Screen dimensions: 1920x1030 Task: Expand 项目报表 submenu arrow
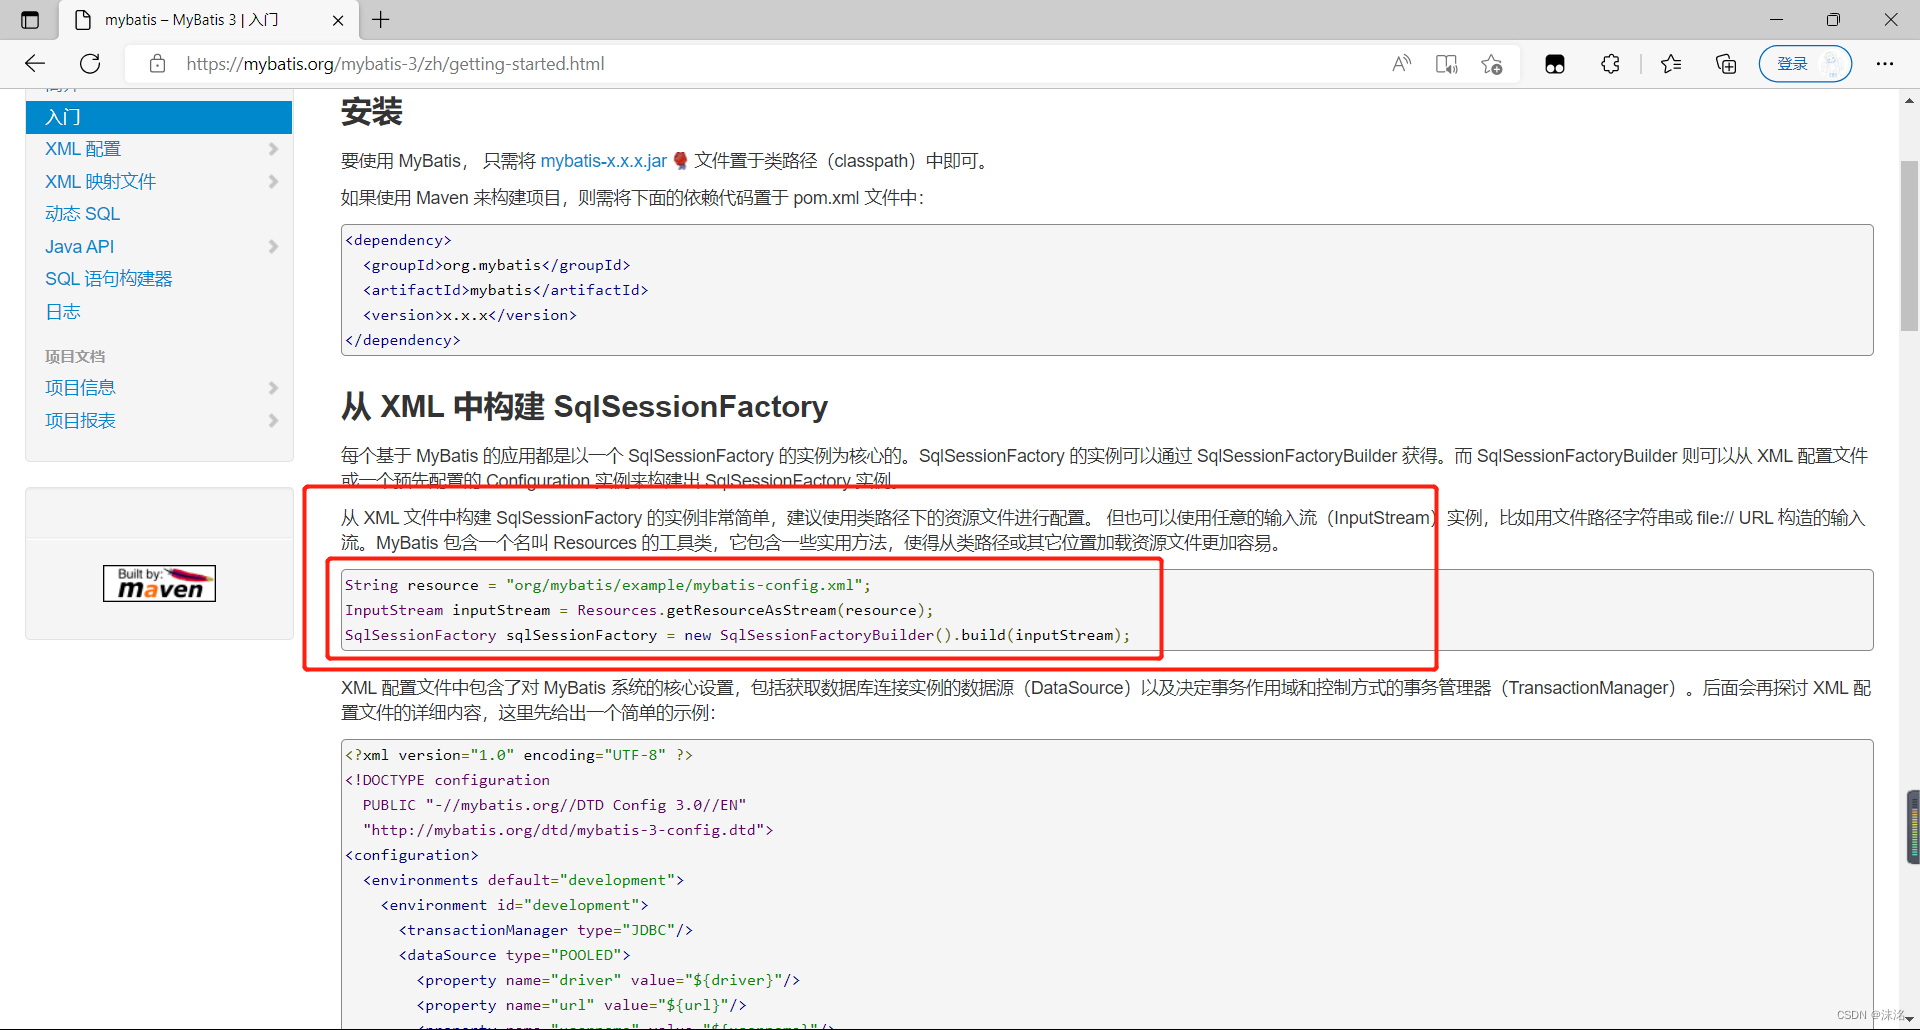click(274, 421)
